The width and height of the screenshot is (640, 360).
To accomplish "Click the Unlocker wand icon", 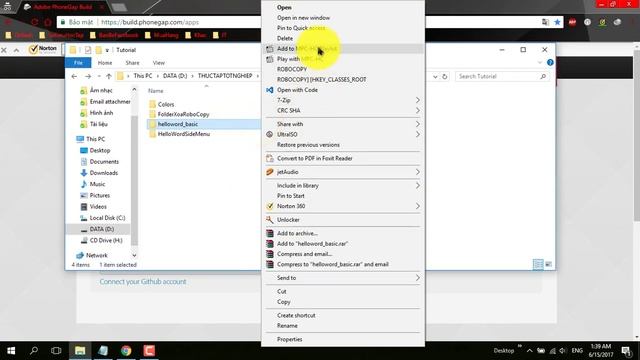I will [269, 220].
